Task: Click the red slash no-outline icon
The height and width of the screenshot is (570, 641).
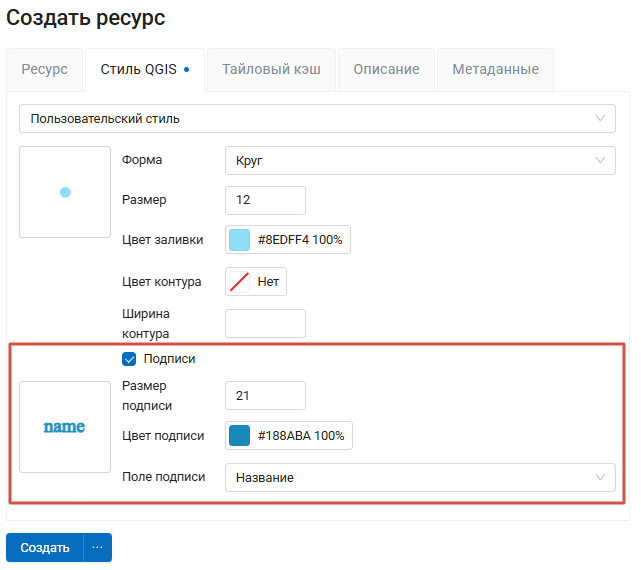Action: [x=239, y=282]
